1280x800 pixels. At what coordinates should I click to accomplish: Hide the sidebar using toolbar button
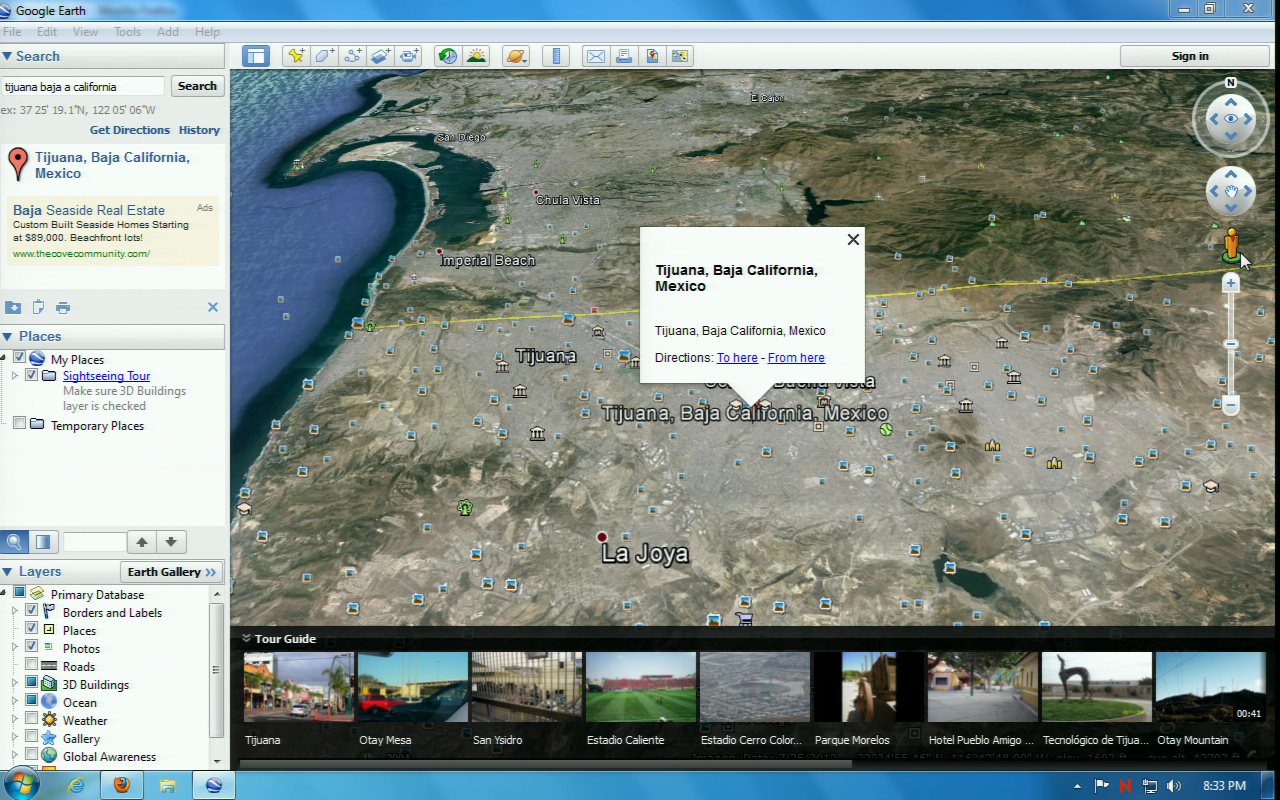(x=256, y=56)
